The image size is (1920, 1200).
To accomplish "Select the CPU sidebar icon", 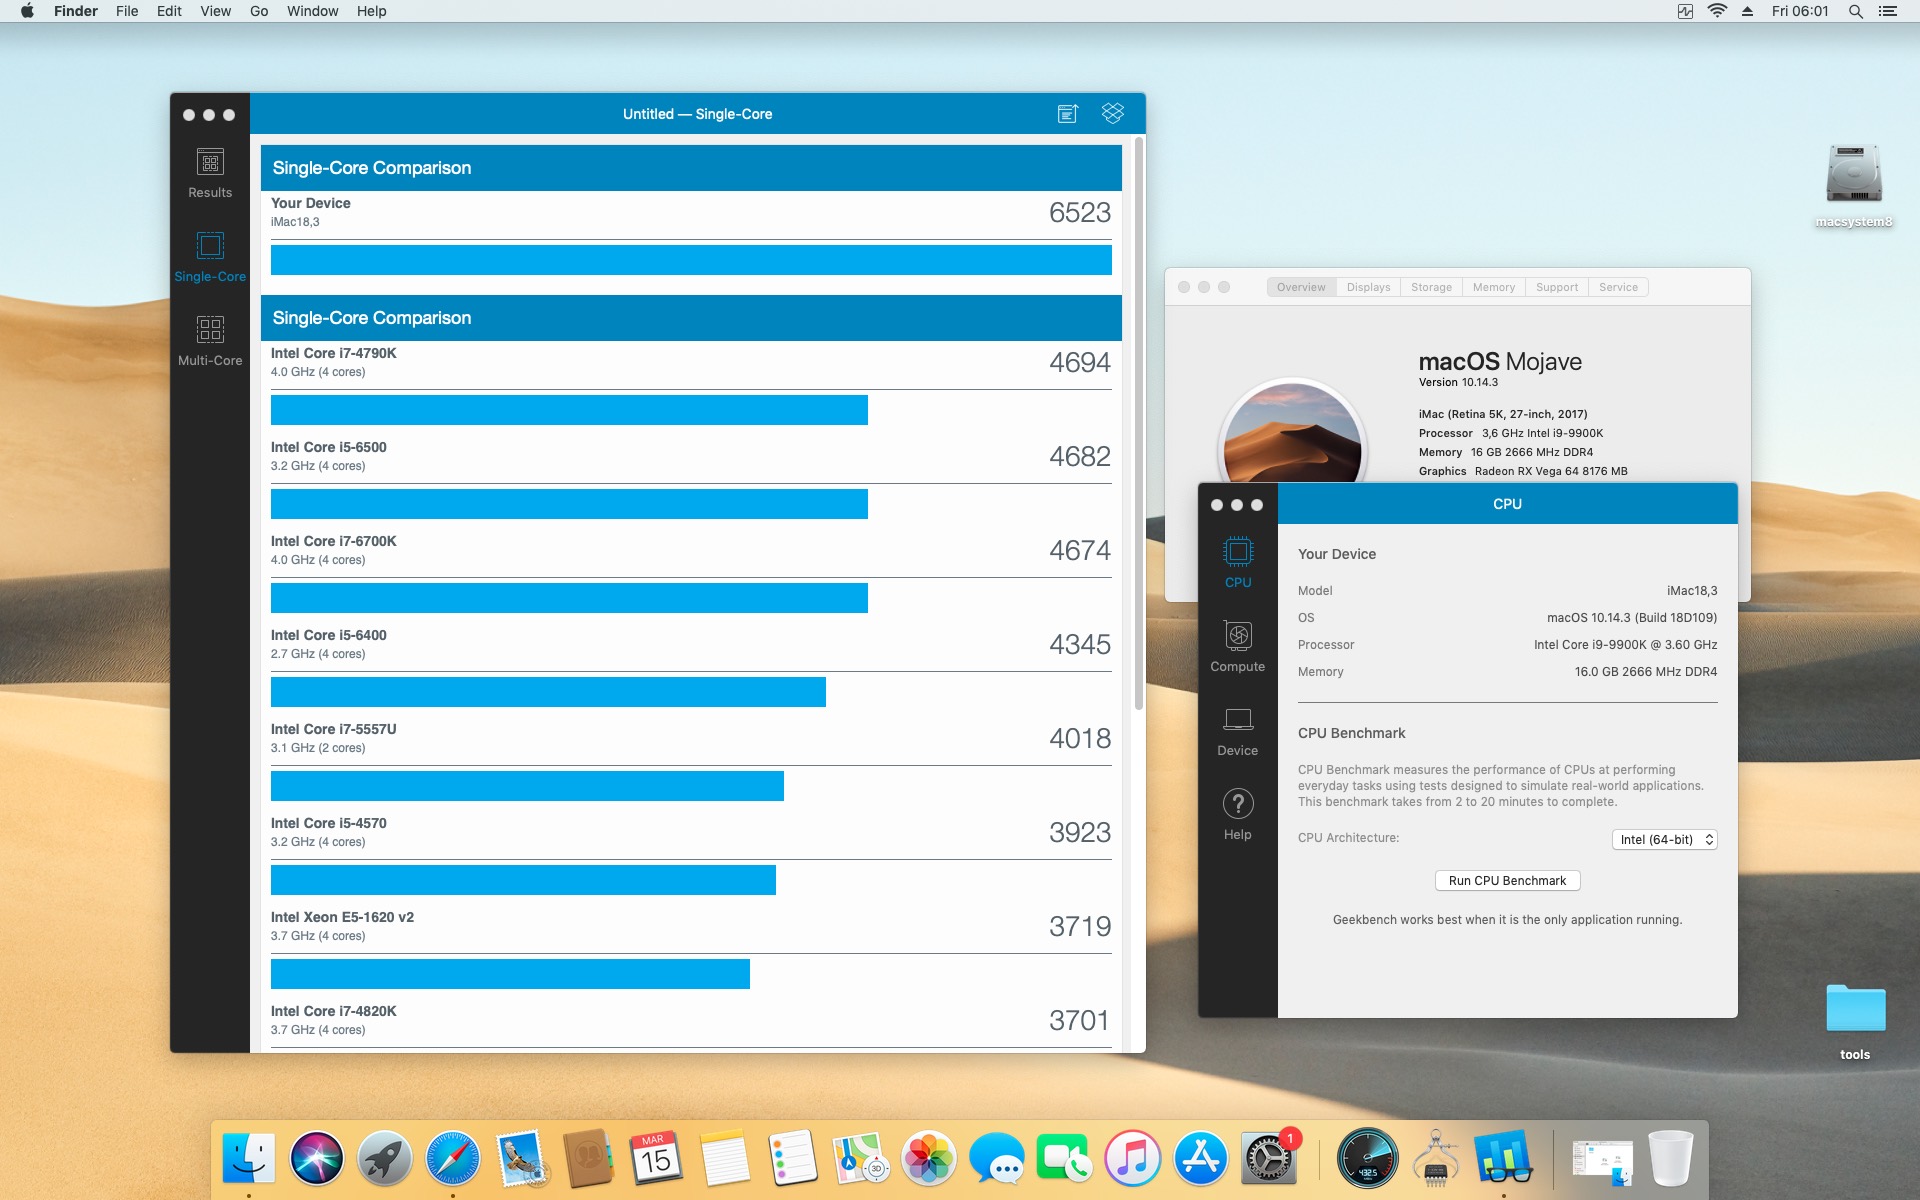I will (1237, 562).
